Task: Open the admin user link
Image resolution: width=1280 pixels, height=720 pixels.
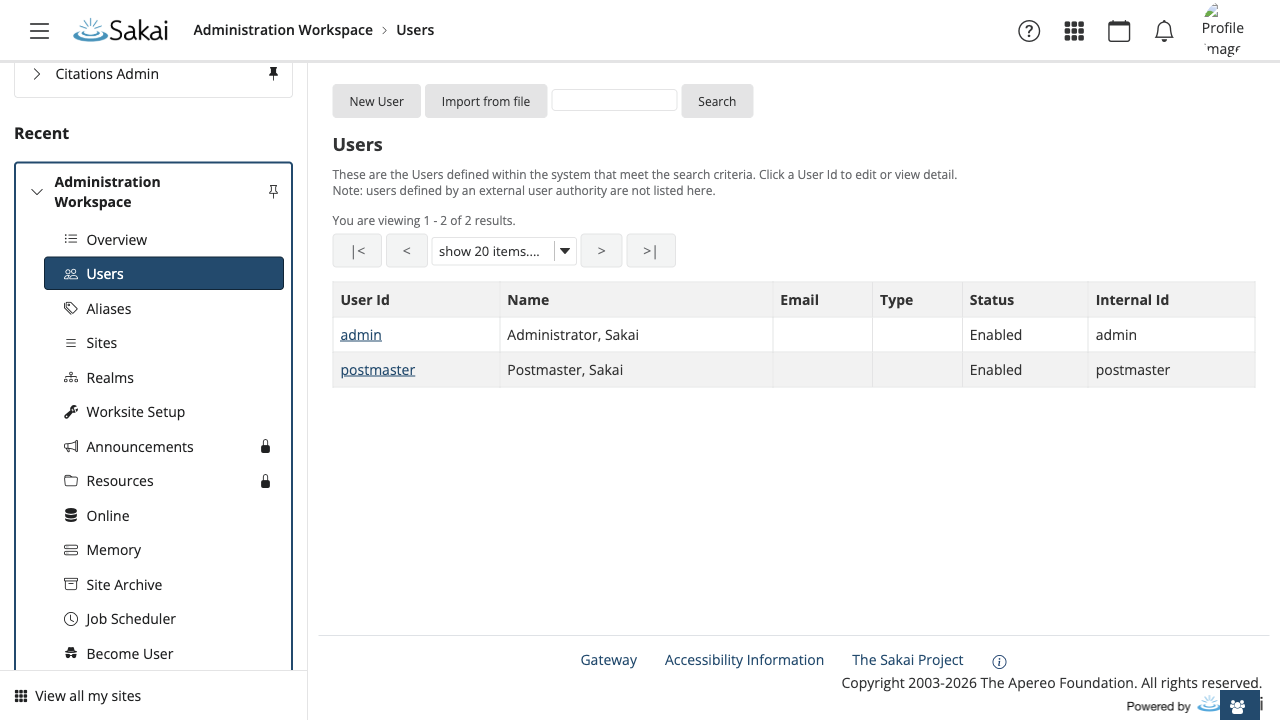Action: coord(361,335)
